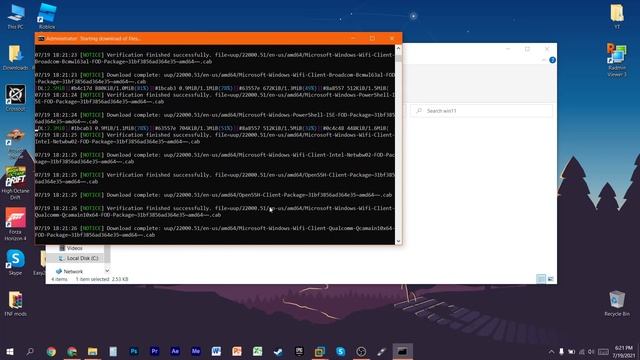Open volume control in system tray
This screenshot has height=360, width=640.
coord(591,351)
